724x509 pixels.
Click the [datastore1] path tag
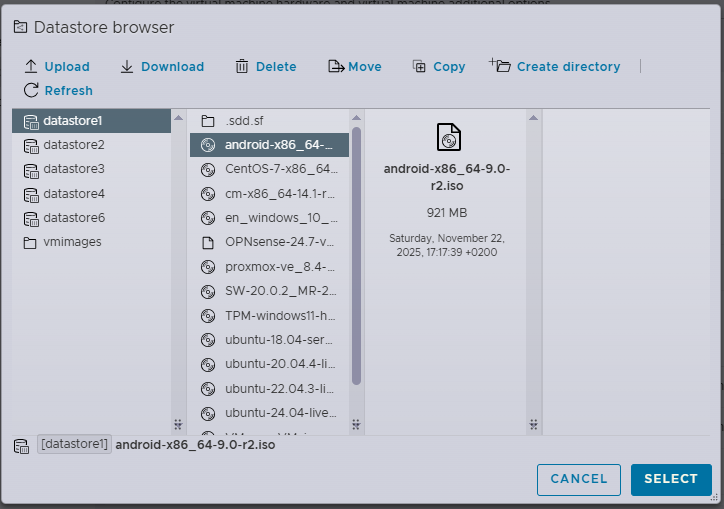point(74,444)
